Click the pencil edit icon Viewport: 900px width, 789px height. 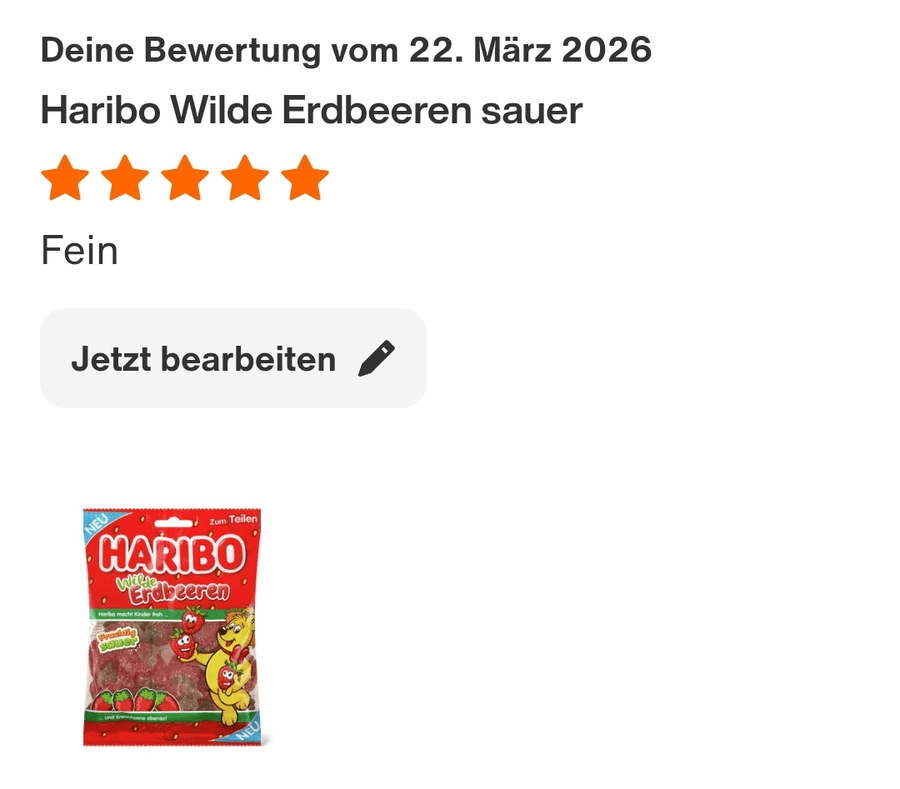(377, 359)
